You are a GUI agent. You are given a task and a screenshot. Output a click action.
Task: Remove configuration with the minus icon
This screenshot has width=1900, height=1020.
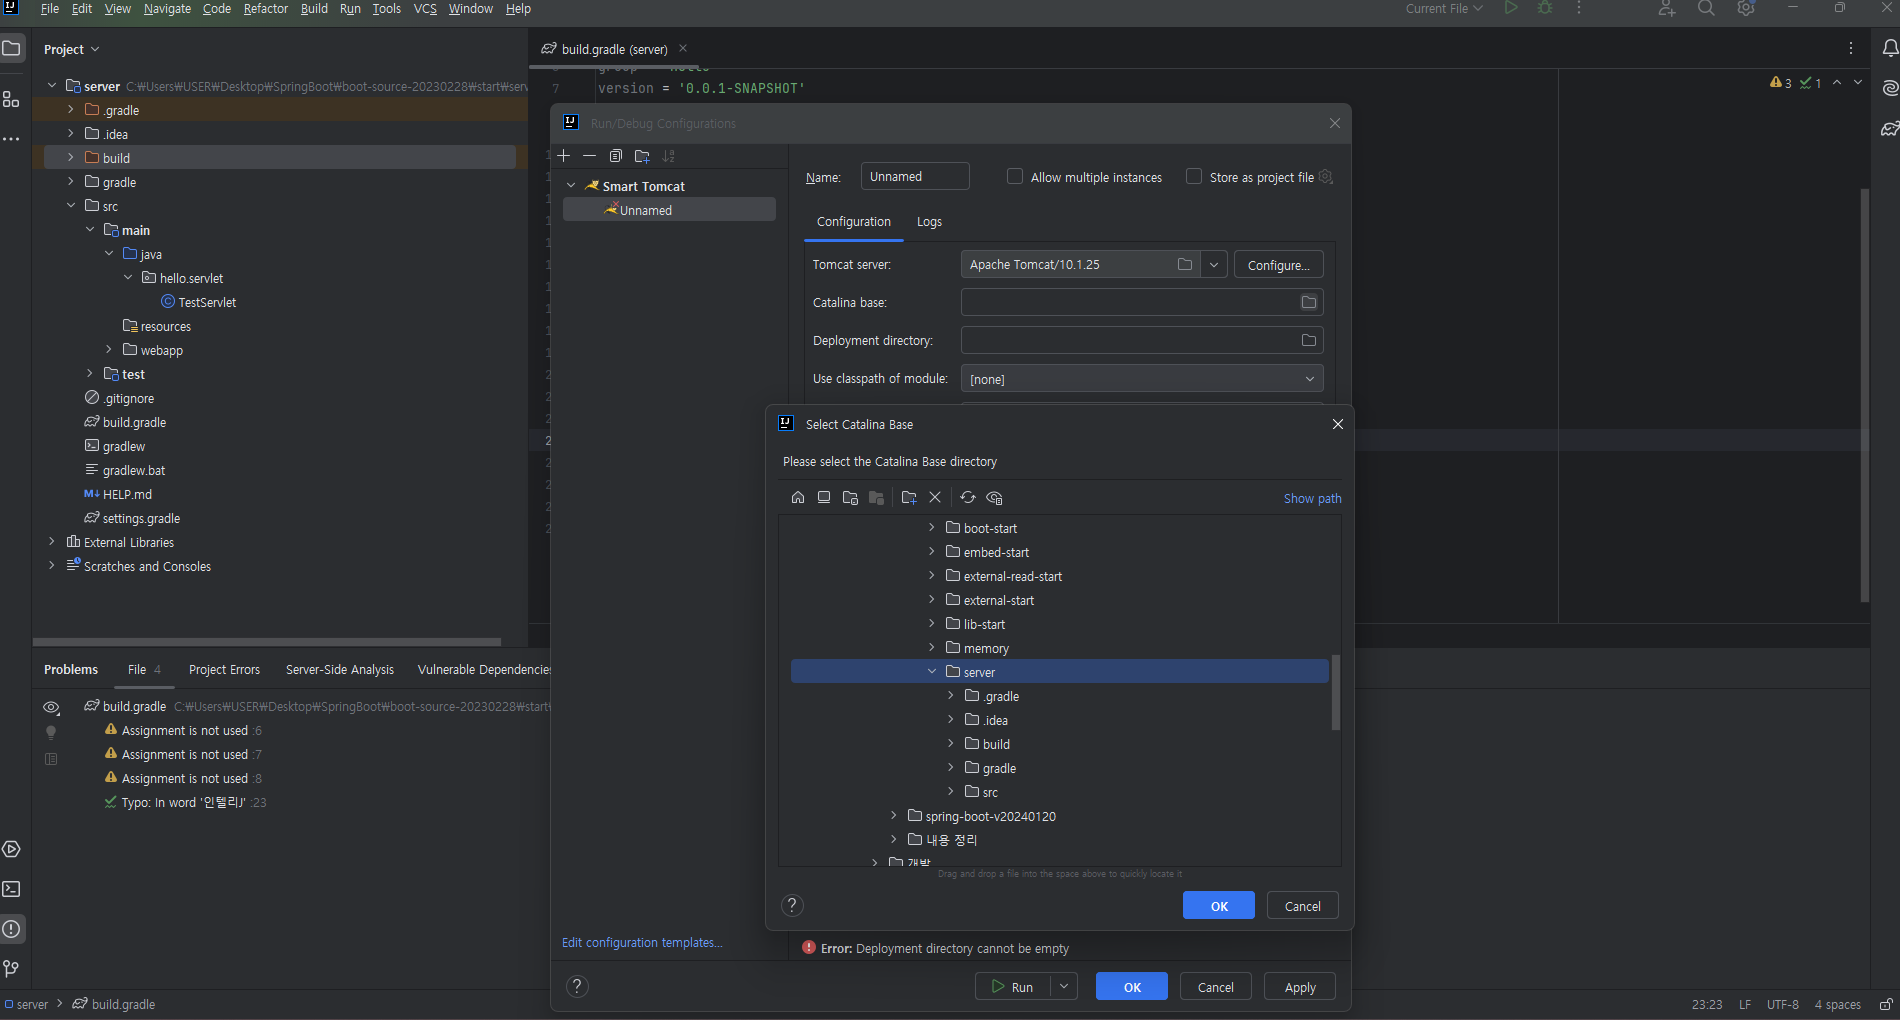[x=590, y=156]
